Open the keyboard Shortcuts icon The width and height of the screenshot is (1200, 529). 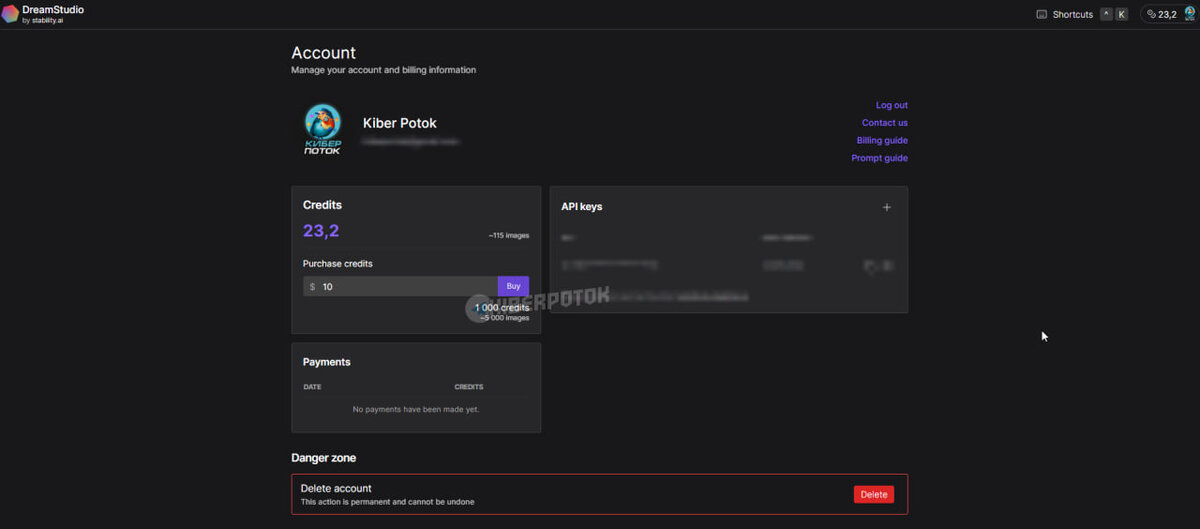[1041, 14]
